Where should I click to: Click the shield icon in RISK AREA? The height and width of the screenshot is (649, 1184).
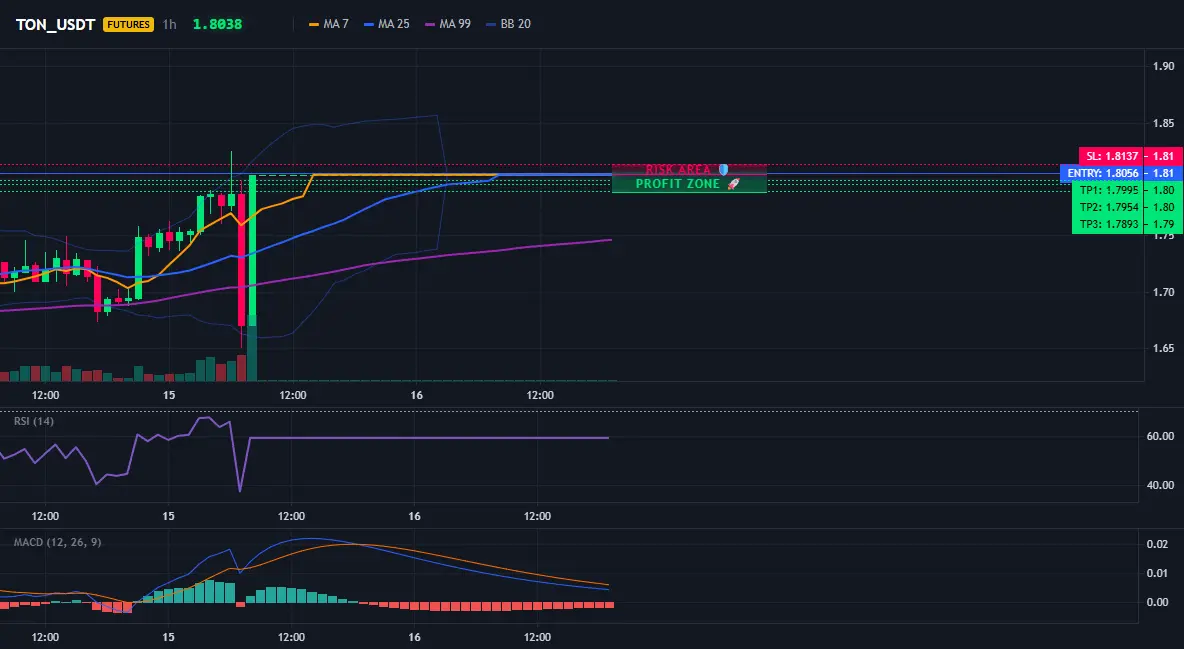(723, 169)
